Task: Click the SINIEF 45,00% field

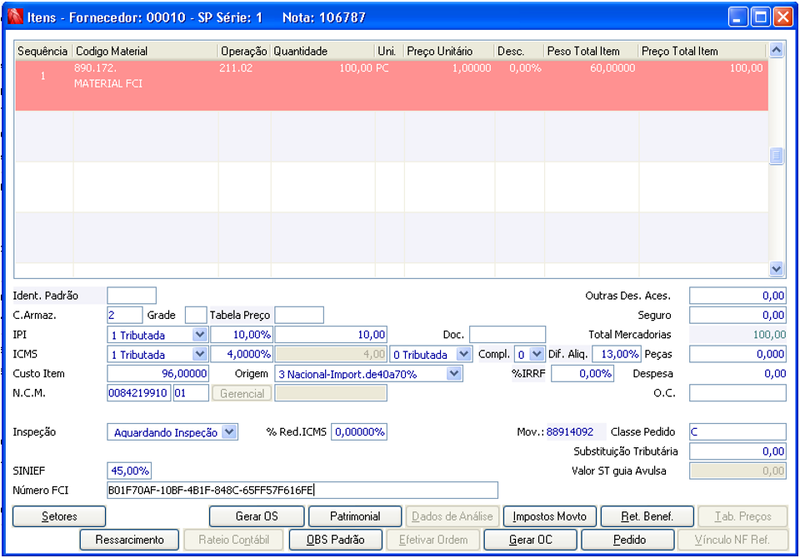Action: [130, 471]
